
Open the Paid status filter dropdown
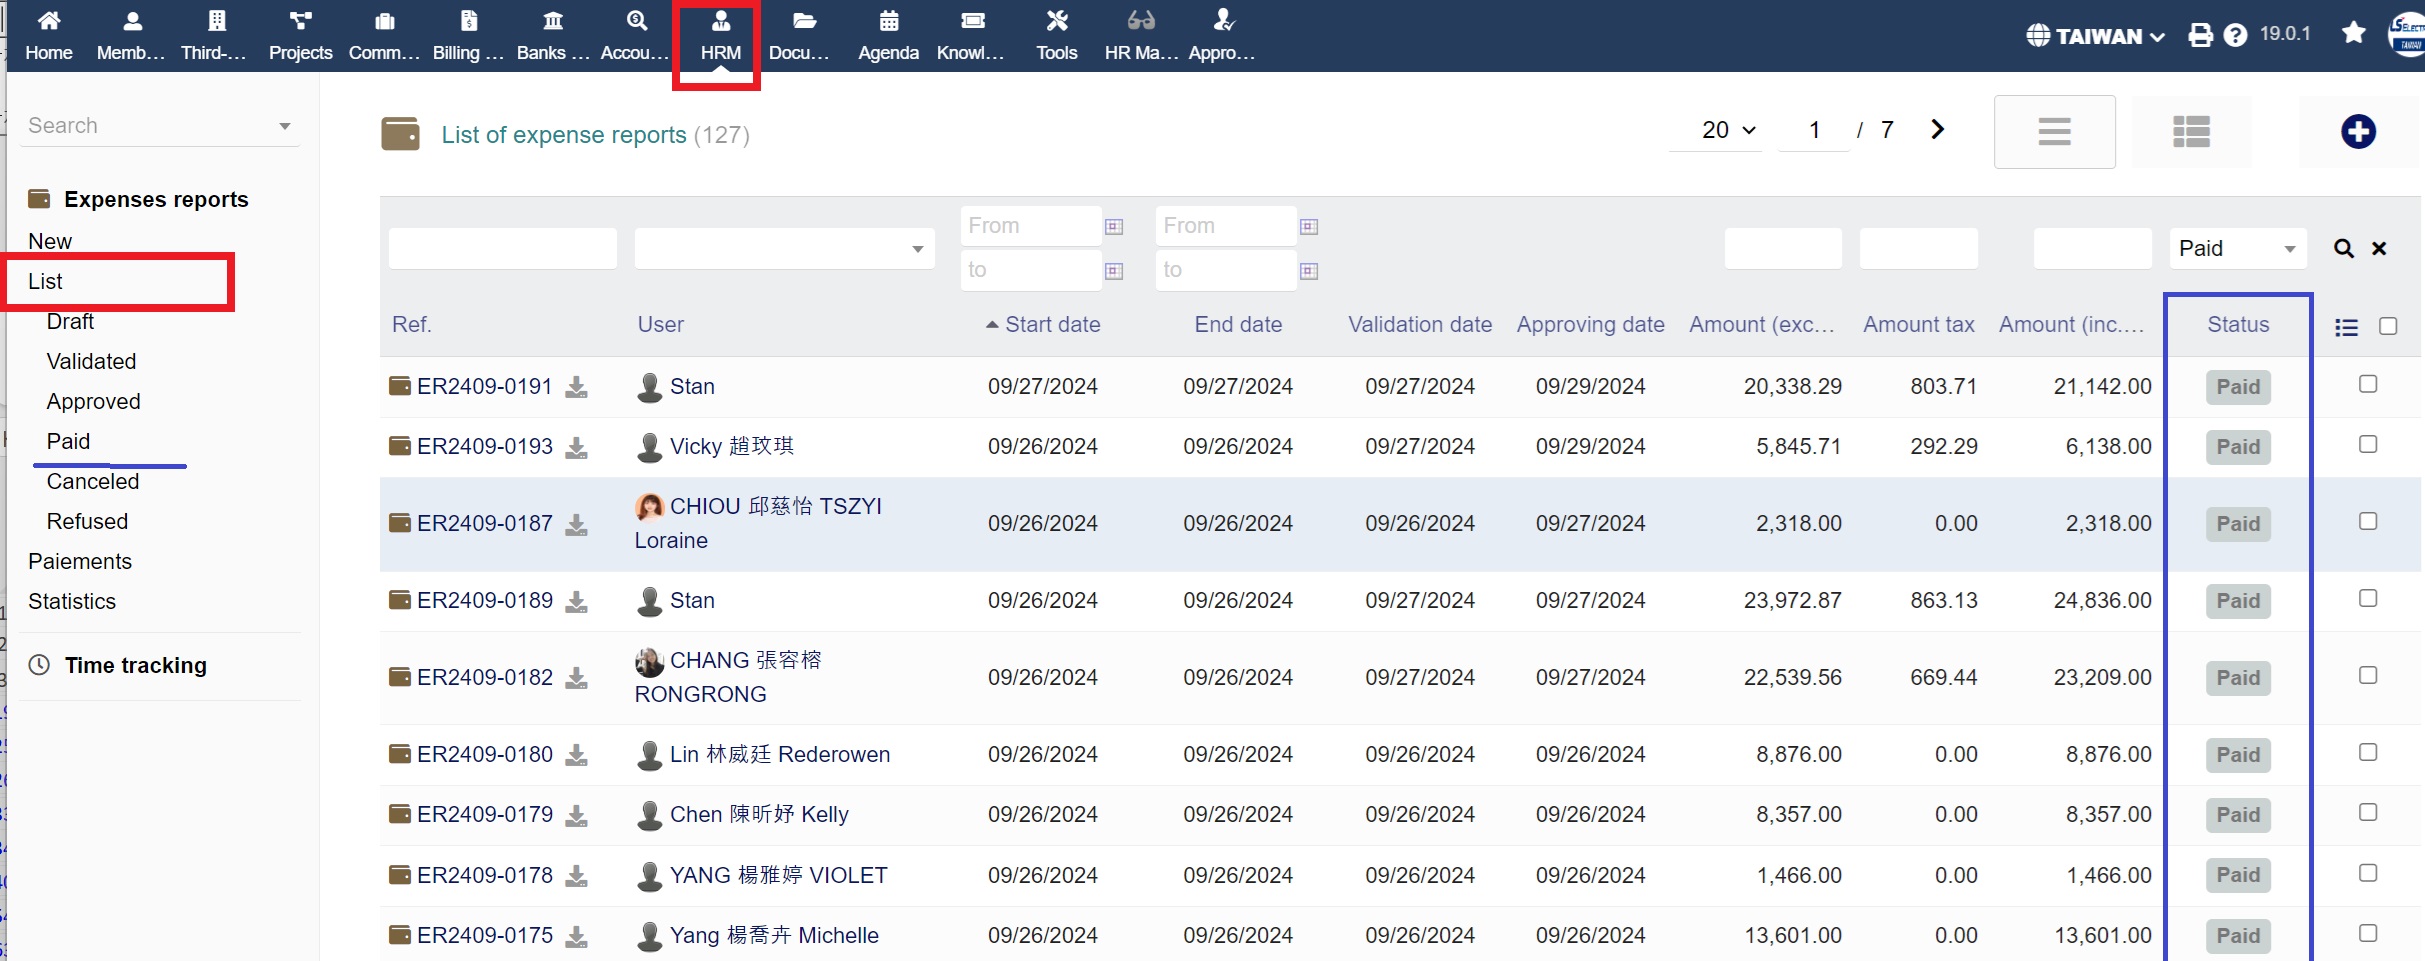tap(2236, 249)
